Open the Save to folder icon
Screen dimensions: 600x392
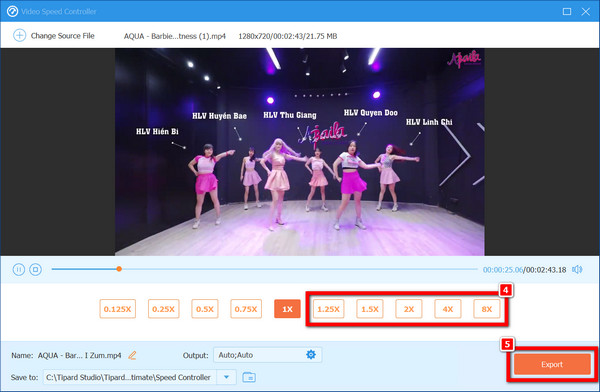coord(249,377)
